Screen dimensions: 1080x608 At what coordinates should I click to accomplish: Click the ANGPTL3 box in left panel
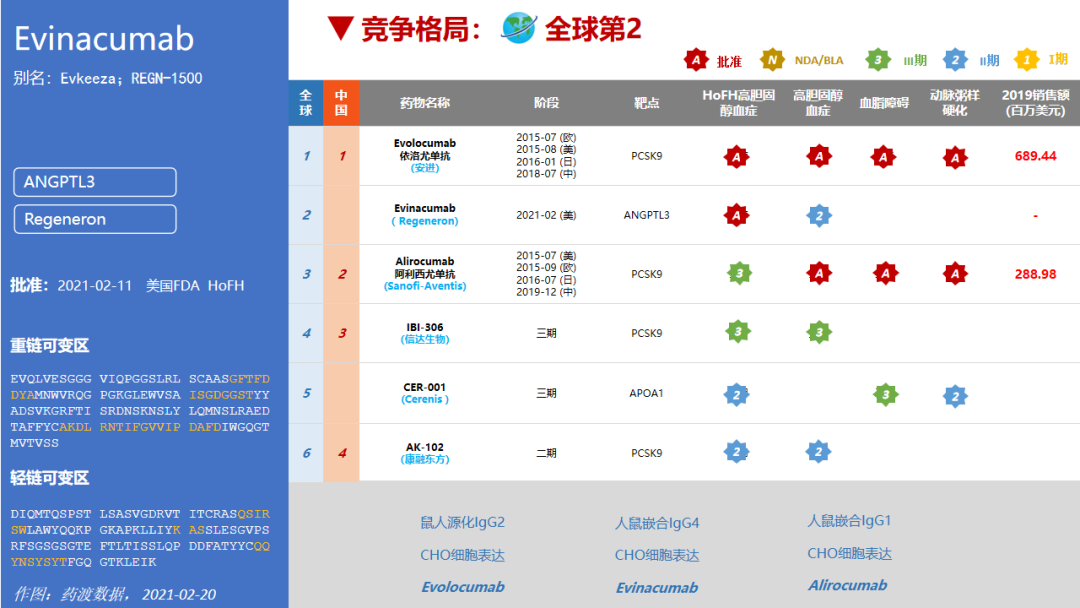(x=95, y=182)
